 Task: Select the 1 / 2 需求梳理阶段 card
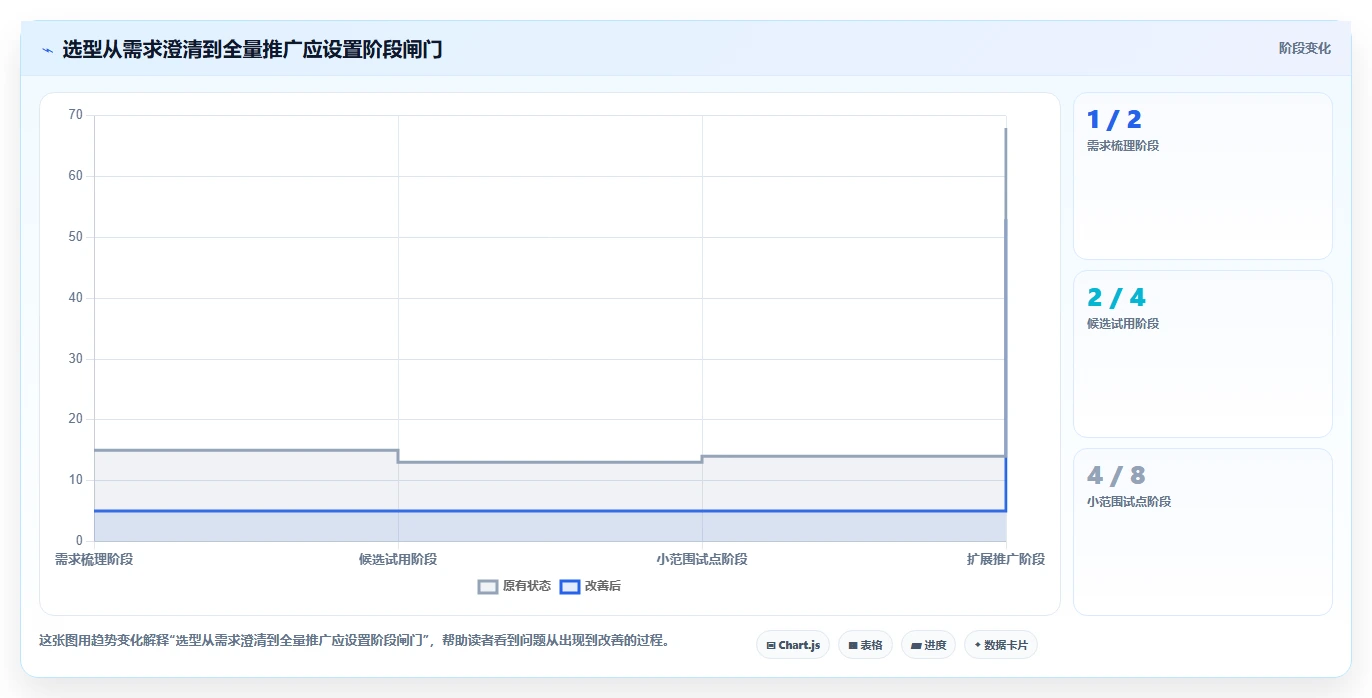[x=1202, y=176]
